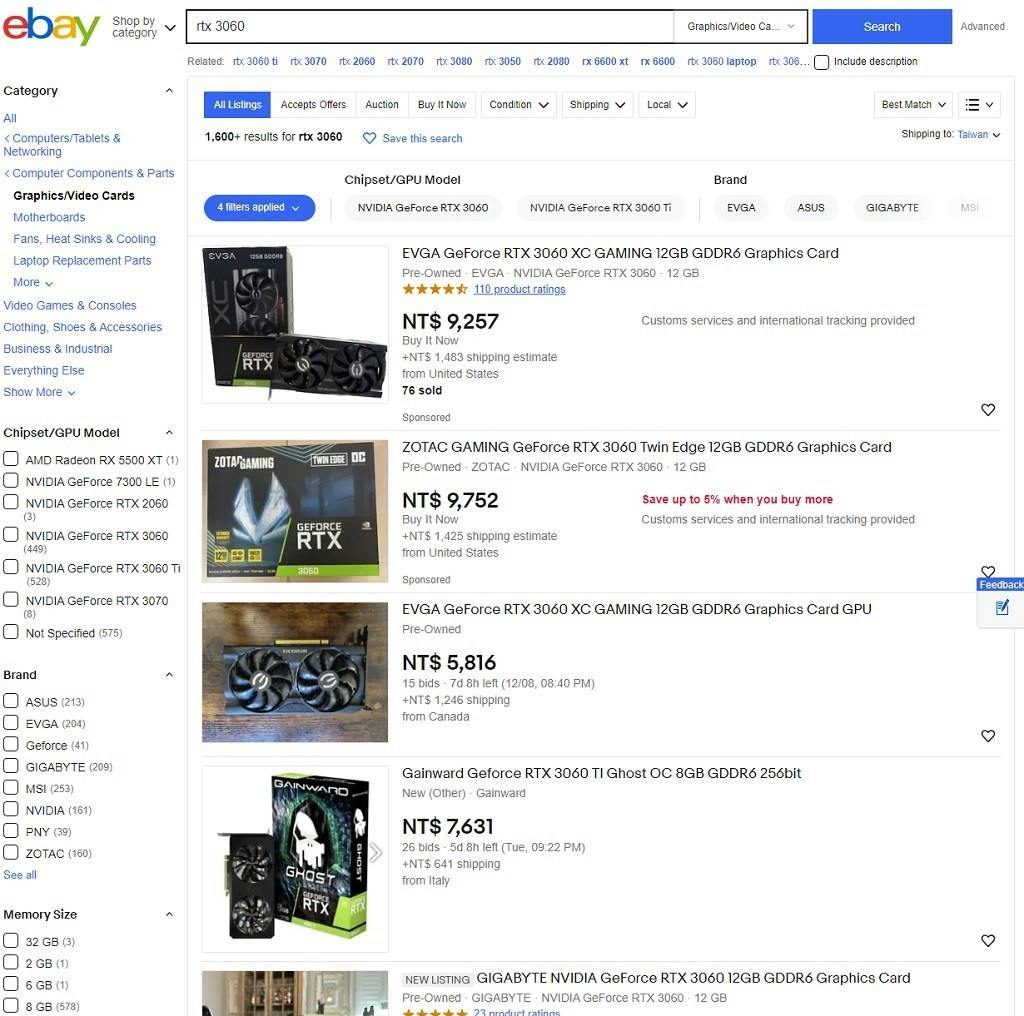Enable the MSI brand checkbox

(x=10, y=787)
